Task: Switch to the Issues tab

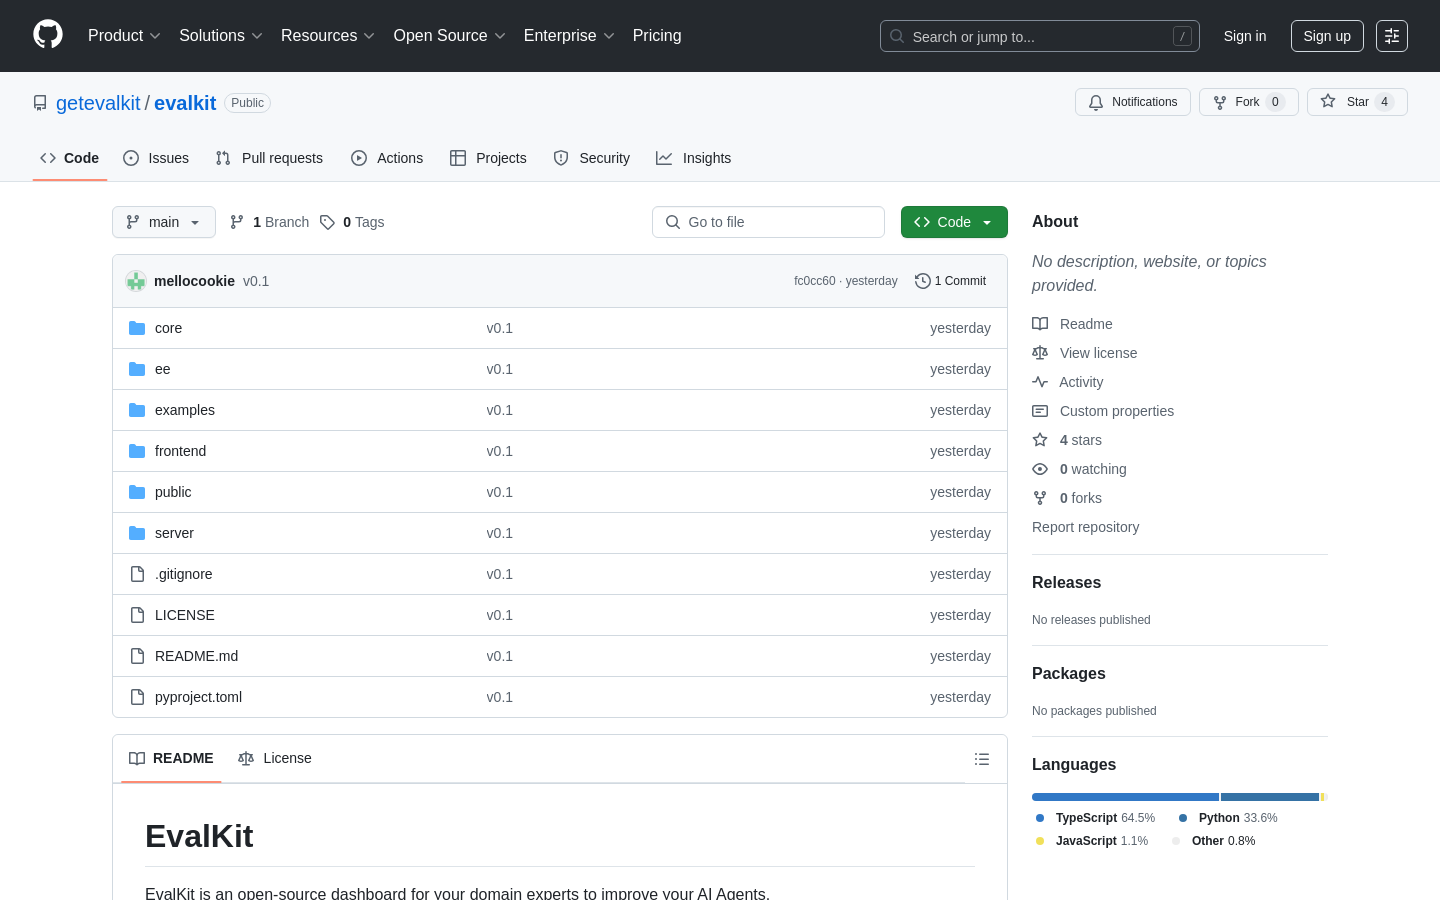Action: tap(156, 158)
